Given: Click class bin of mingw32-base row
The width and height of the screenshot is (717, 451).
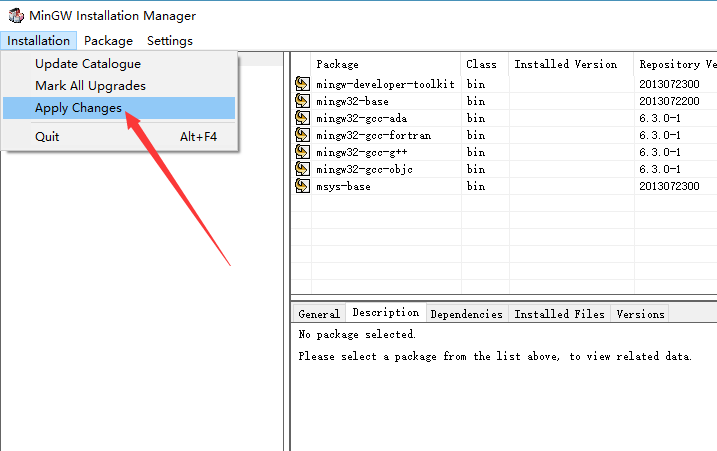Looking at the screenshot, I should pyautogui.click(x=476, y=101).
